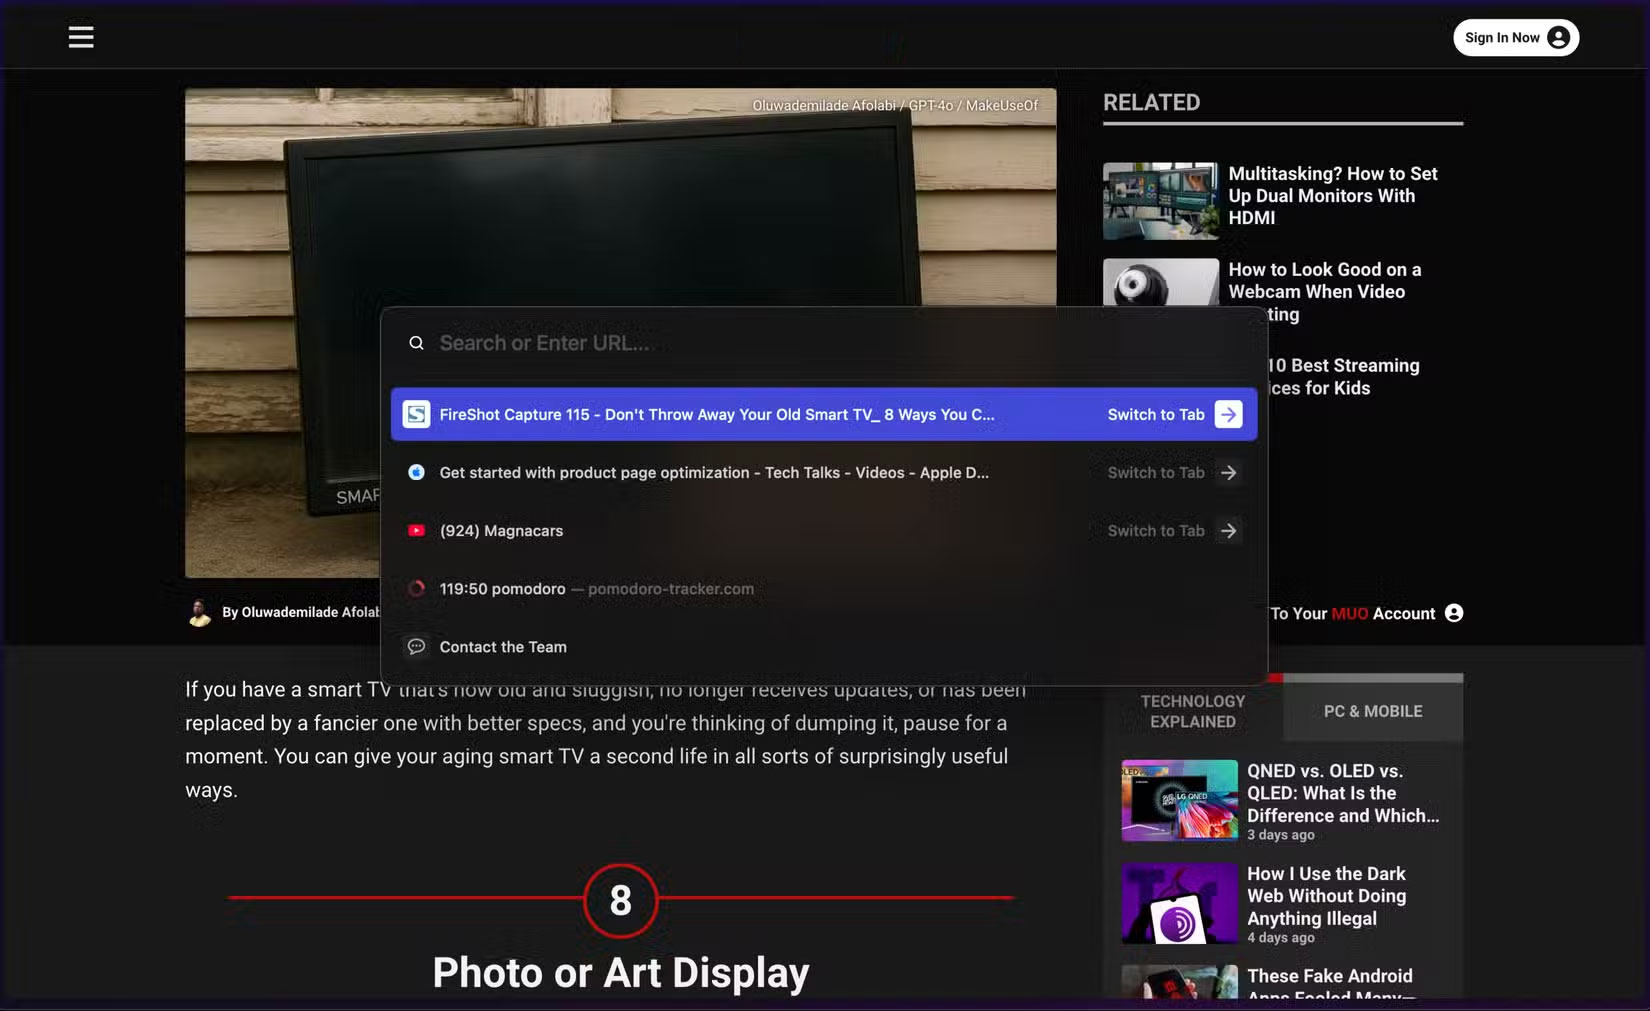
Task: Click the chat bubble icon beside Contact the Team
Action: 416,646
